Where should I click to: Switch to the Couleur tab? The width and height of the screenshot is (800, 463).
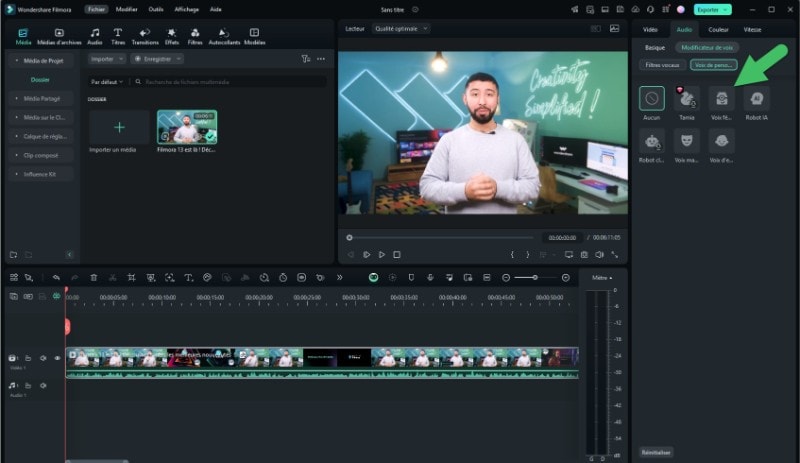(x=718, y=30)
